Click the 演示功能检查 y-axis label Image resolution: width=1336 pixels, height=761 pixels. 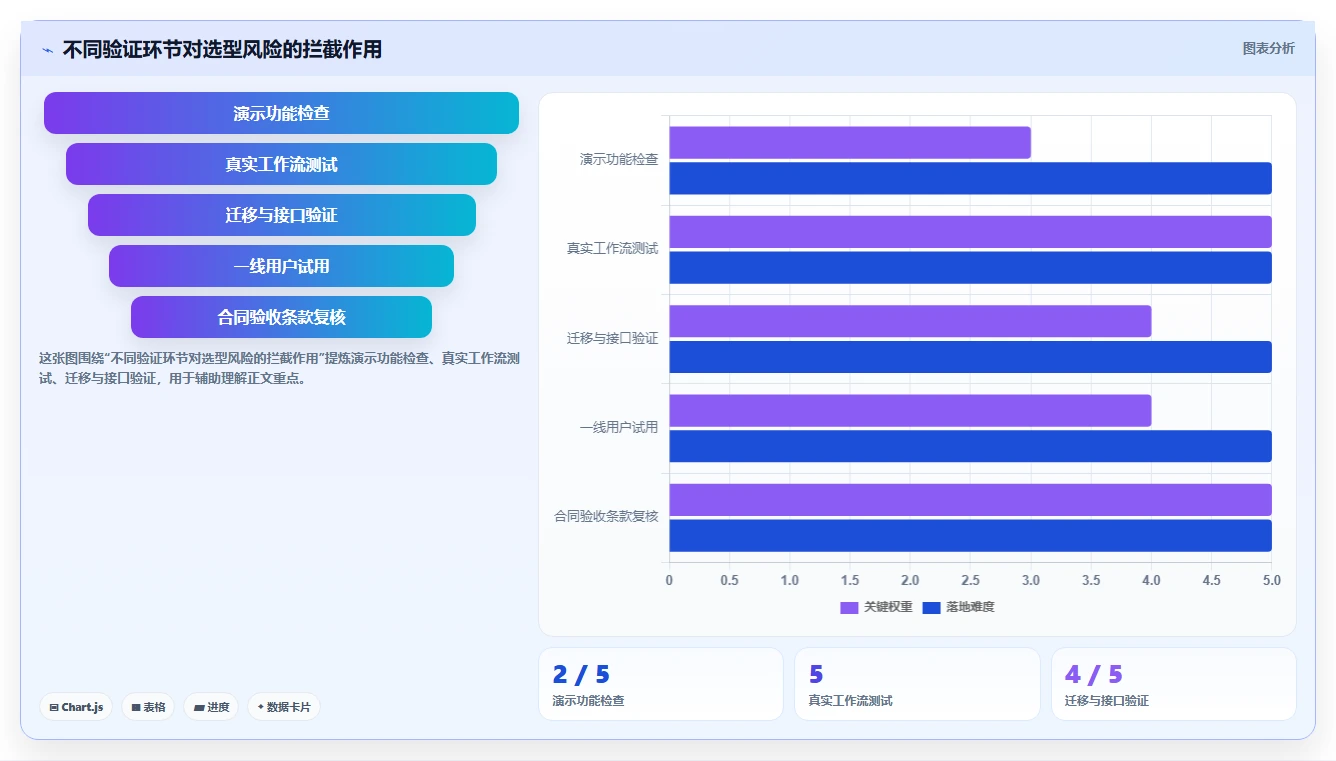tap(619, 159)
